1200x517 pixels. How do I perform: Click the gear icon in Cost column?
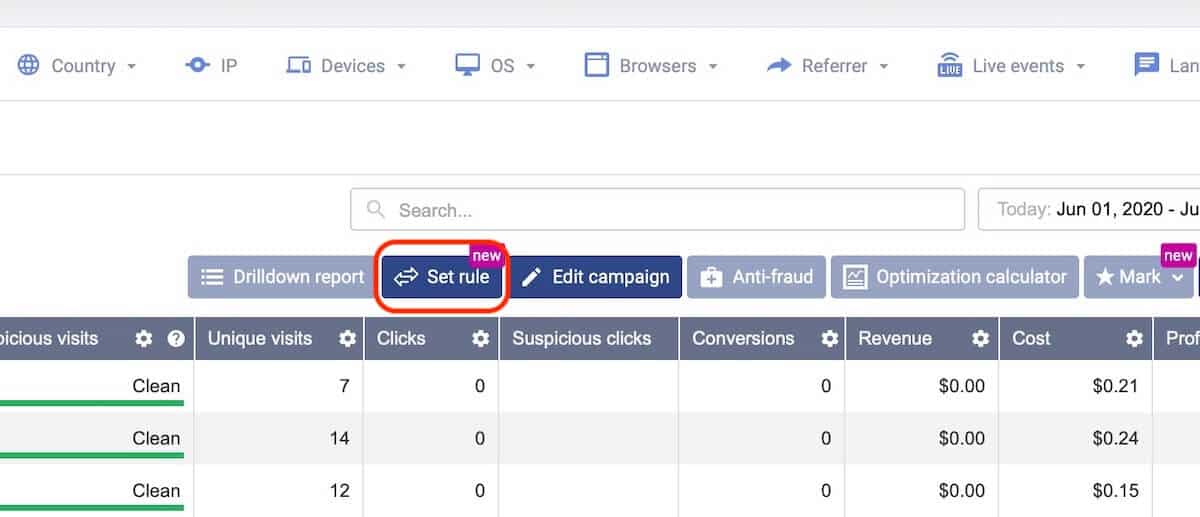tap(1134, 339)
